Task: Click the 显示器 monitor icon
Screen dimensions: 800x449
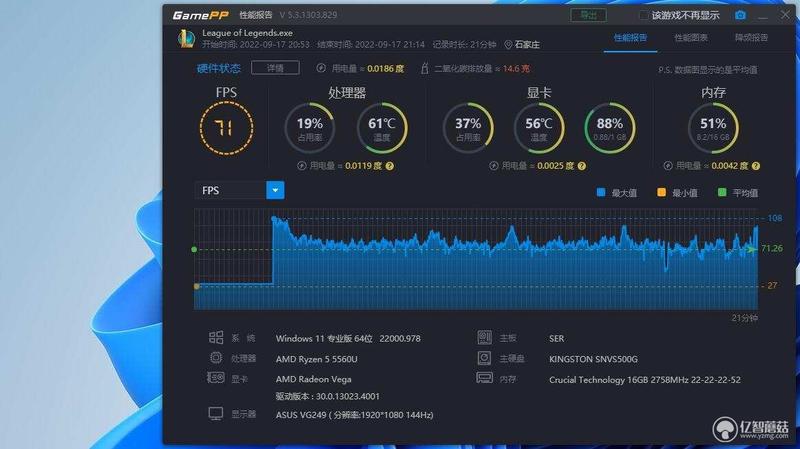Action: (x=216, y=414)
